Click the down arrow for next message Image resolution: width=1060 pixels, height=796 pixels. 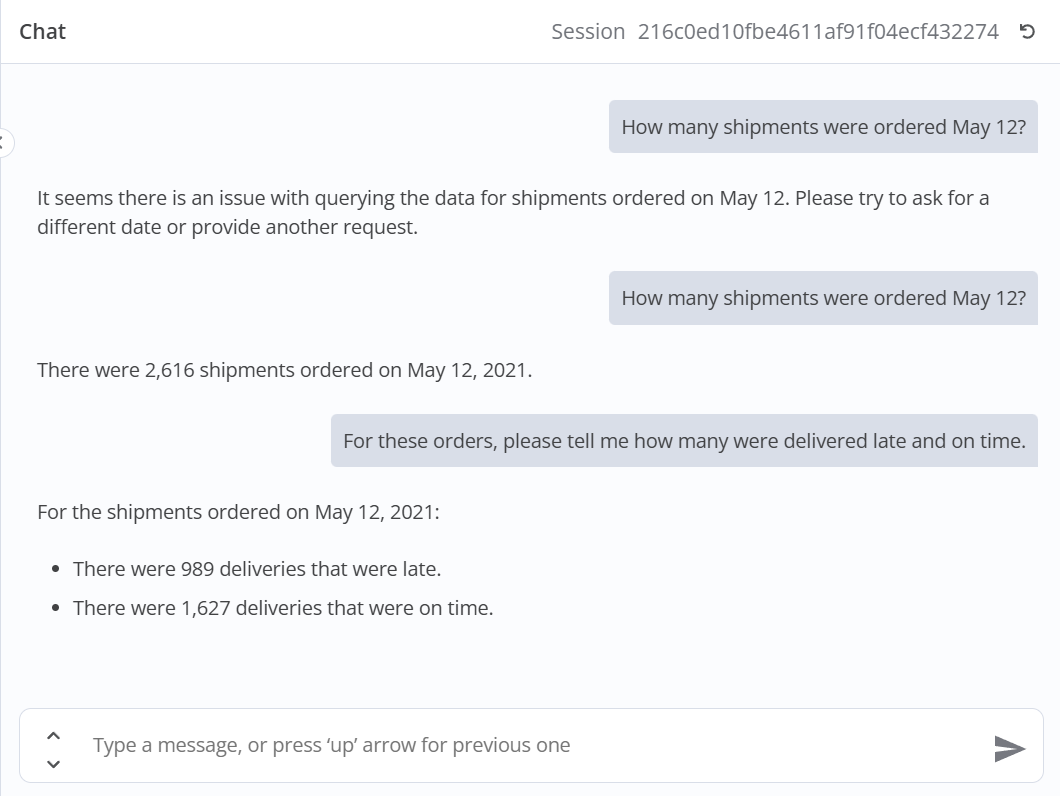tap(54, 764)
